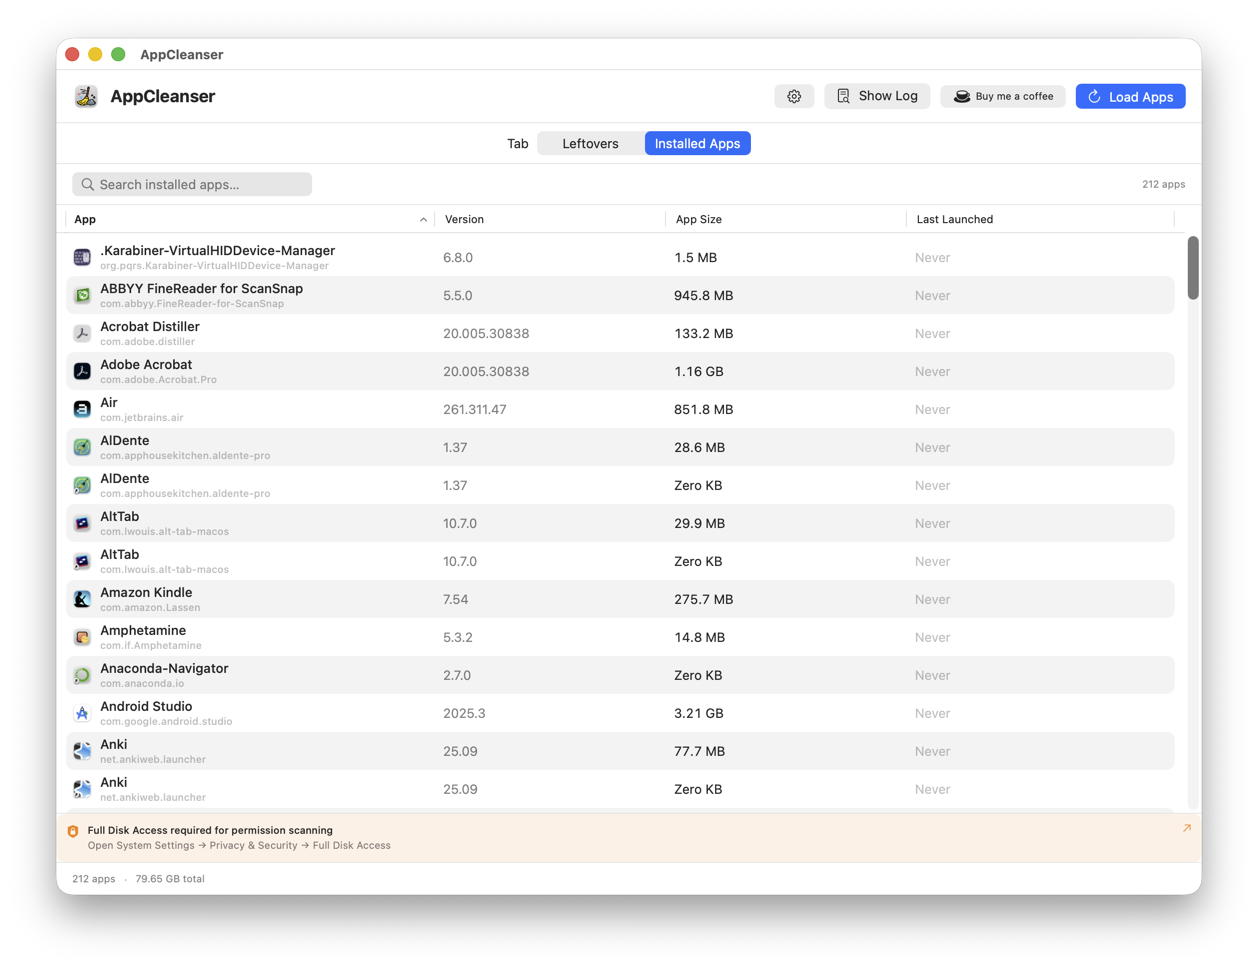Image resolution: width=1258 pixels, height=969 pixels.
Task: Click the Zero KB AlDente app icon
Action: 82,485
